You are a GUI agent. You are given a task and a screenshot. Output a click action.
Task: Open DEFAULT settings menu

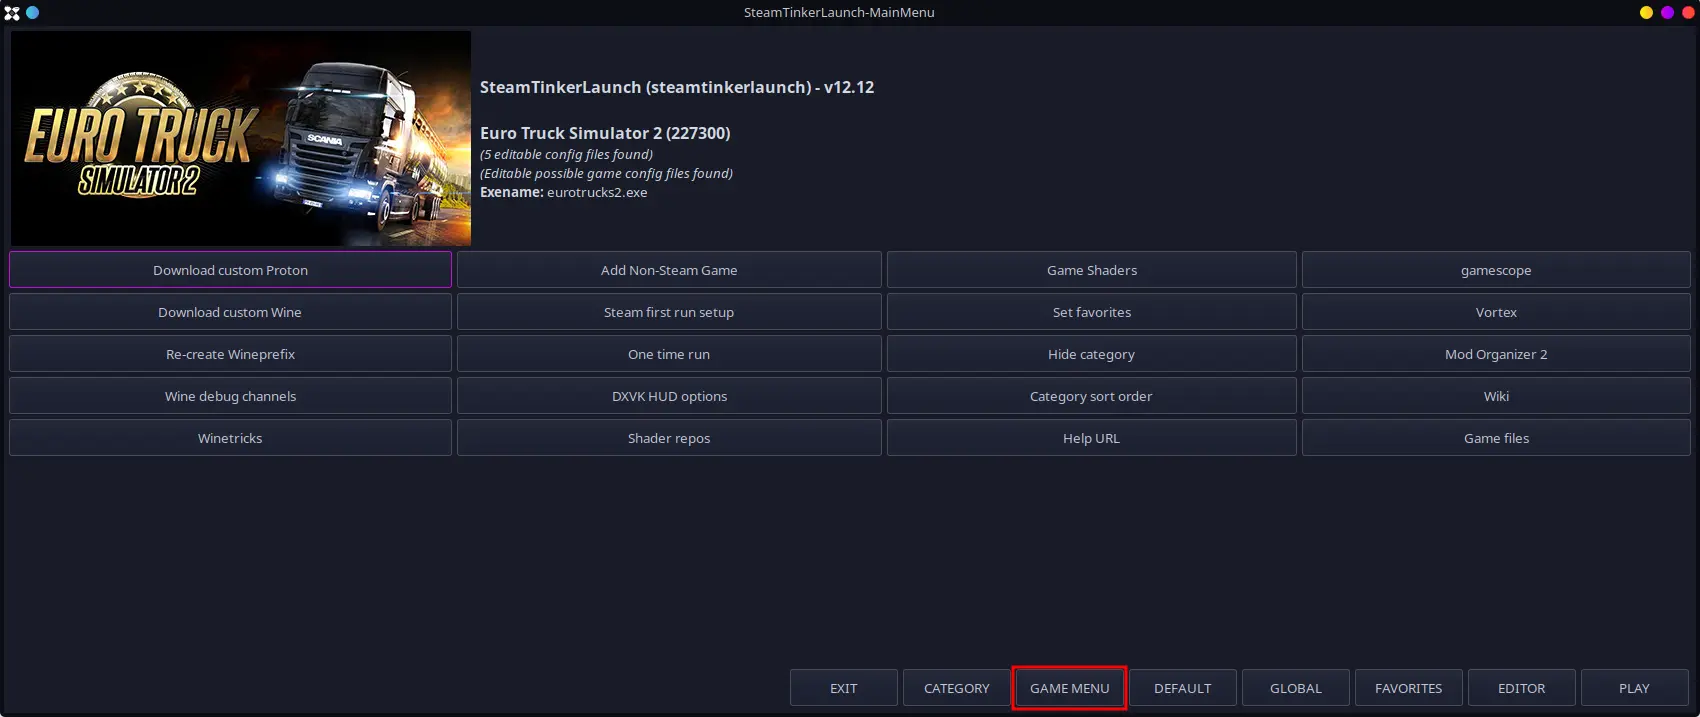pos(1183,688)
